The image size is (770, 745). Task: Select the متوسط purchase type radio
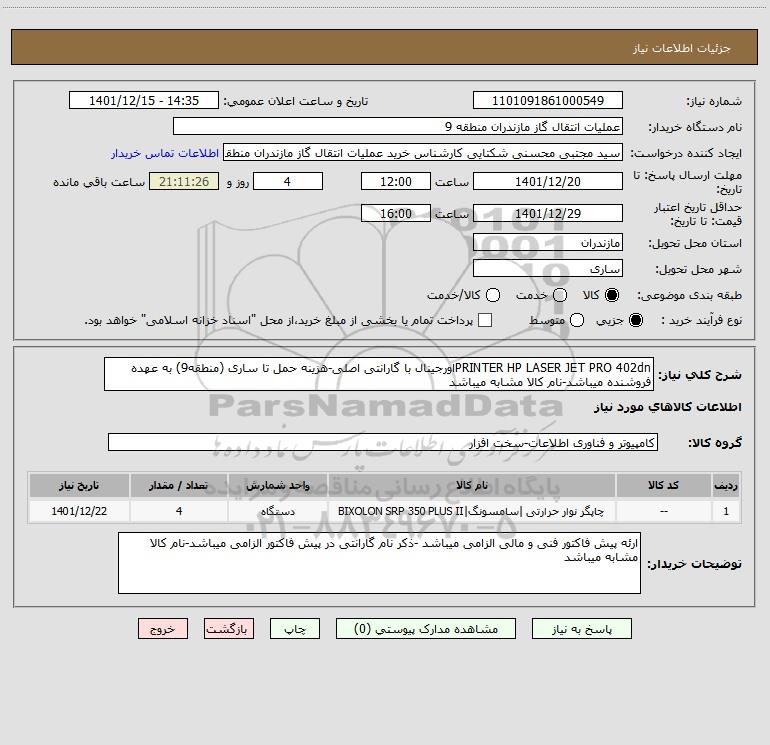click(577, 320)
